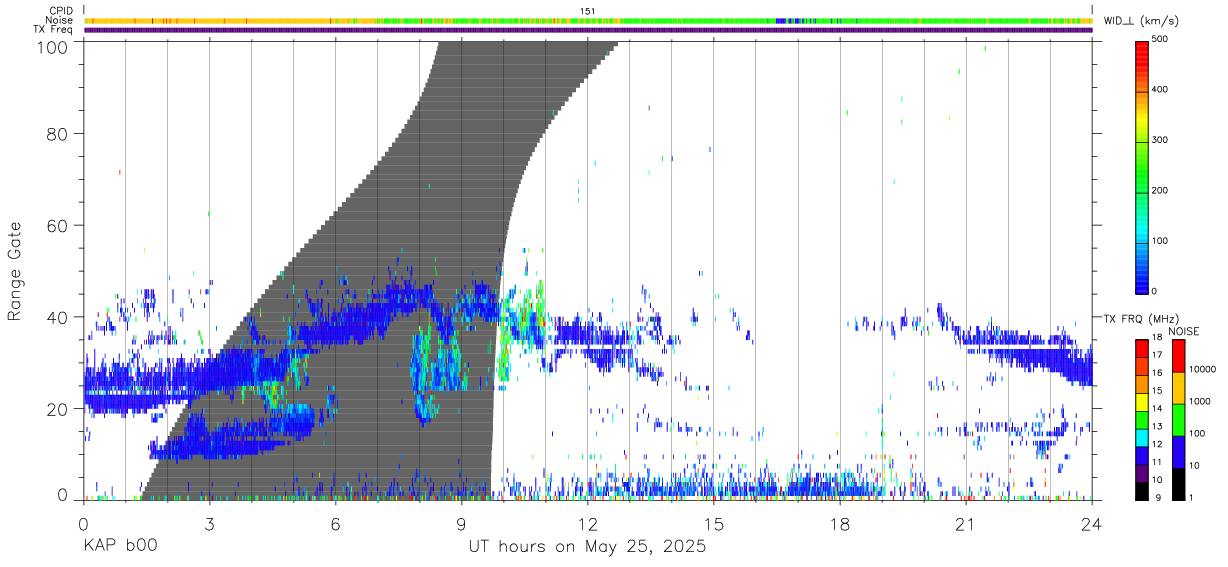Click the 400 tick on the width colorbar

1161,89
